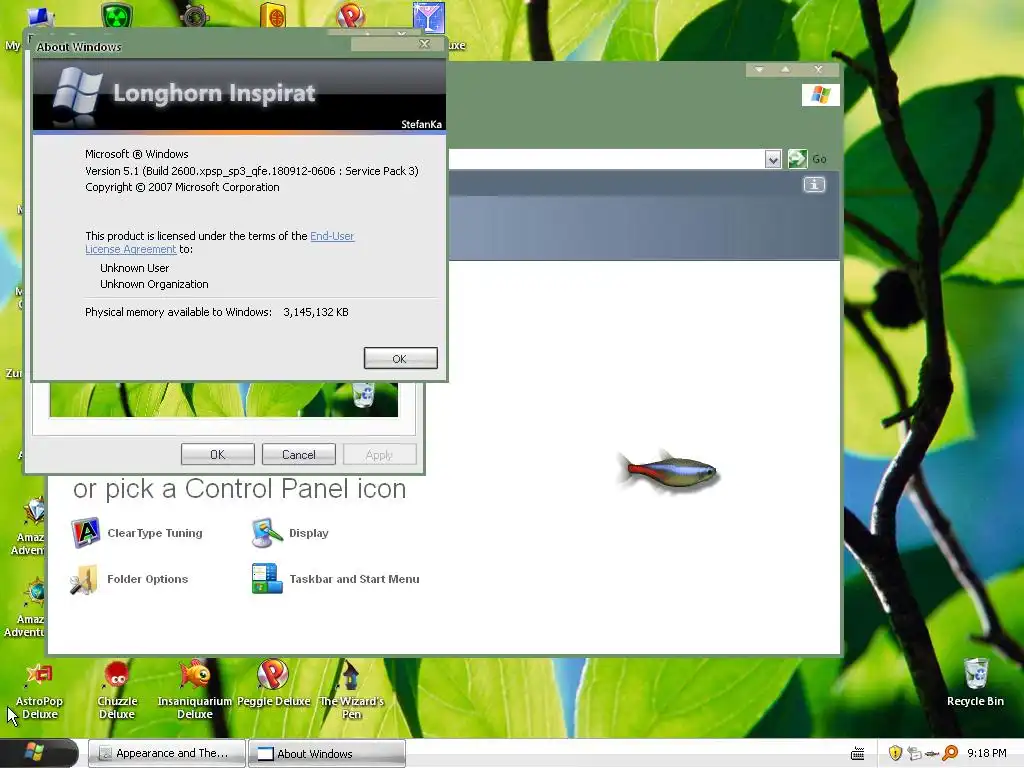Click OK in About Windows dialog
This screenshot has height=768, width=1024.
[x=400, y=359]
